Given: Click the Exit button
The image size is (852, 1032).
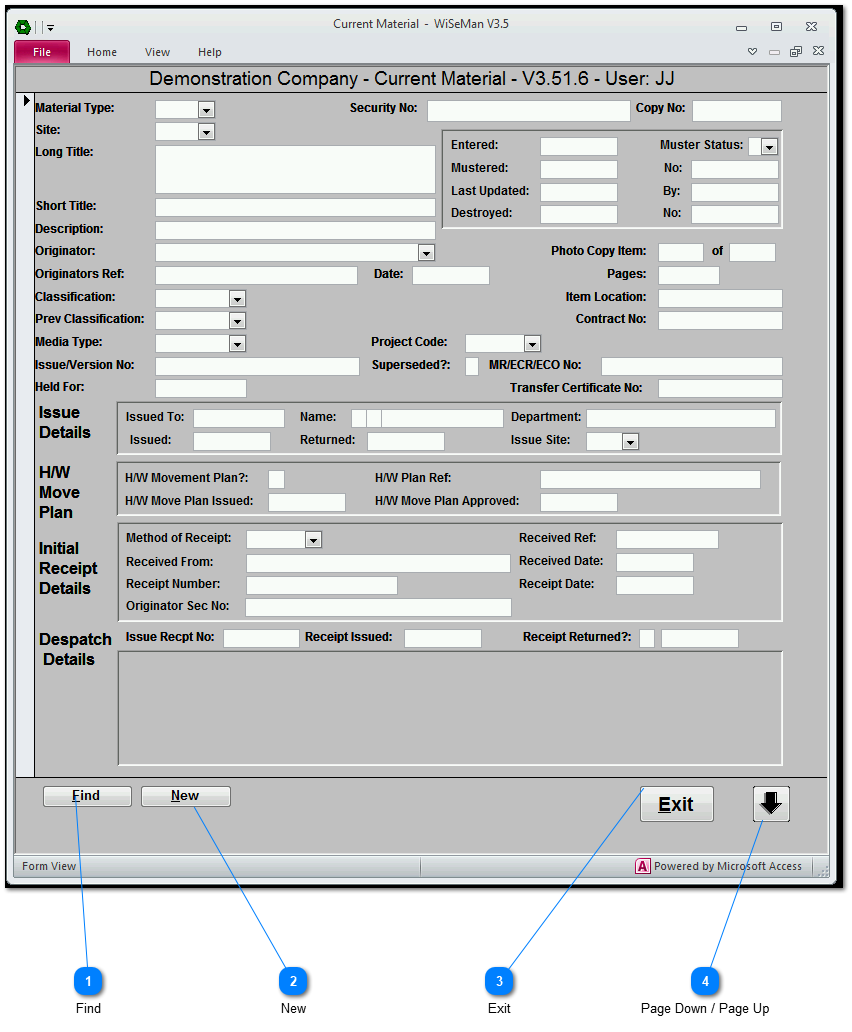Looking at the screenshot, I should pyautogui.click(x=676, y=804).
